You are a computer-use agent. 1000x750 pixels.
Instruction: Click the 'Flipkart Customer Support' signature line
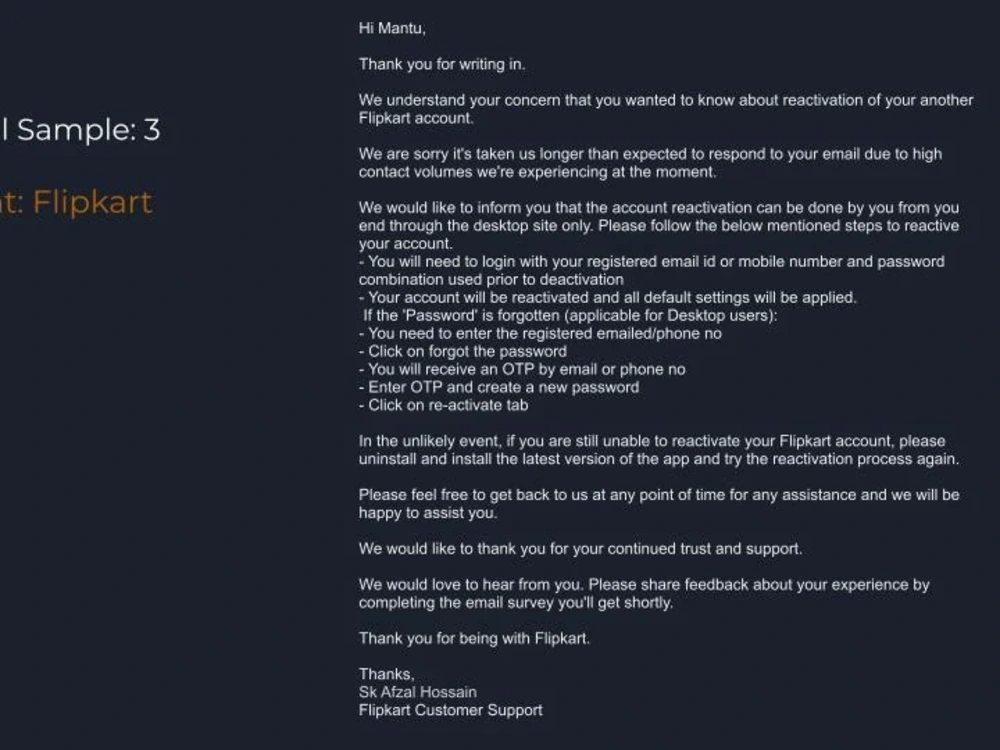tap(450, 710)
